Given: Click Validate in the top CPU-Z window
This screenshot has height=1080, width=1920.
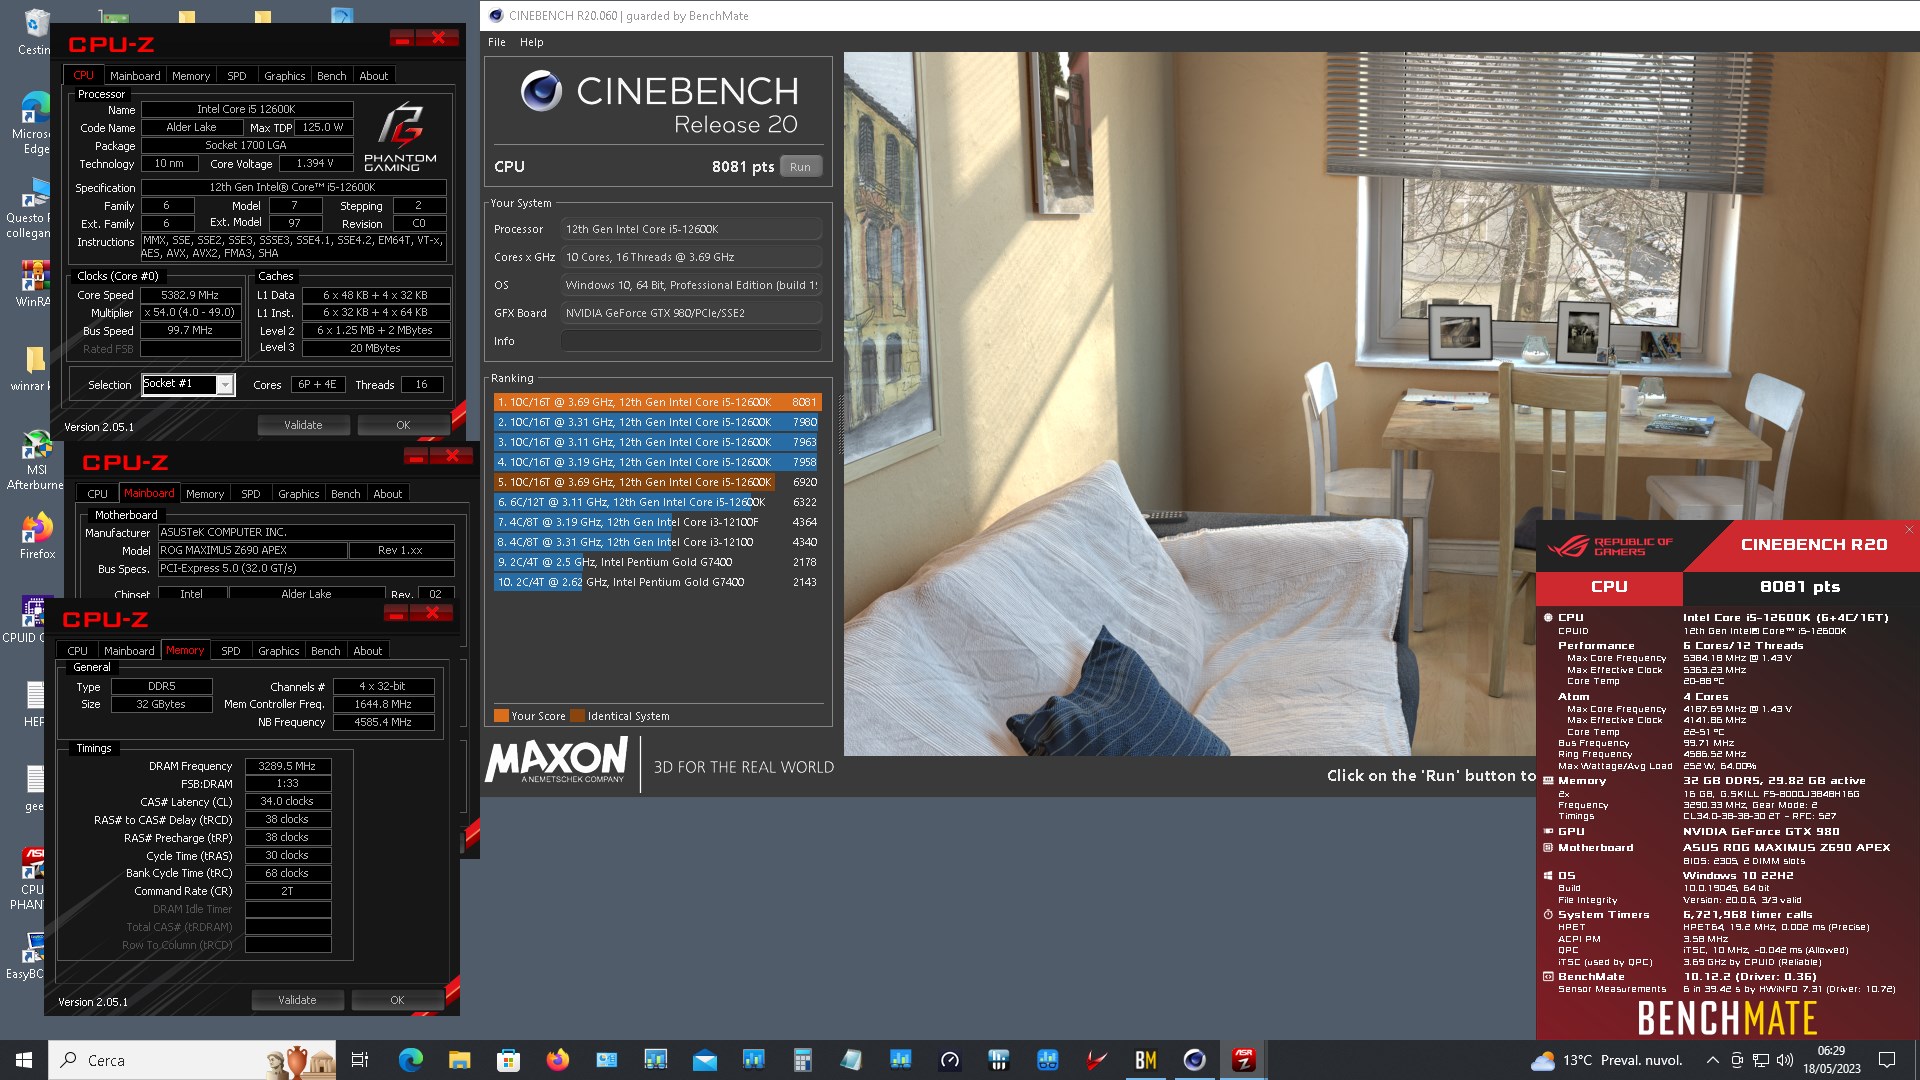Looking at the screenshot, I should [303, 425].
